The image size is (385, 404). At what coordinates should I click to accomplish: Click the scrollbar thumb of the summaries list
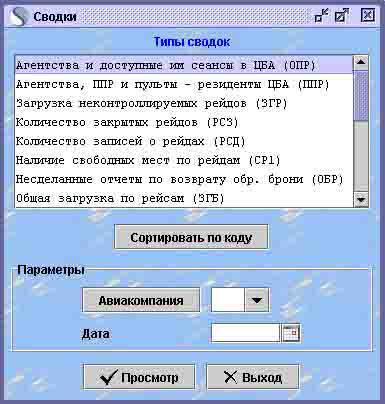361,96
